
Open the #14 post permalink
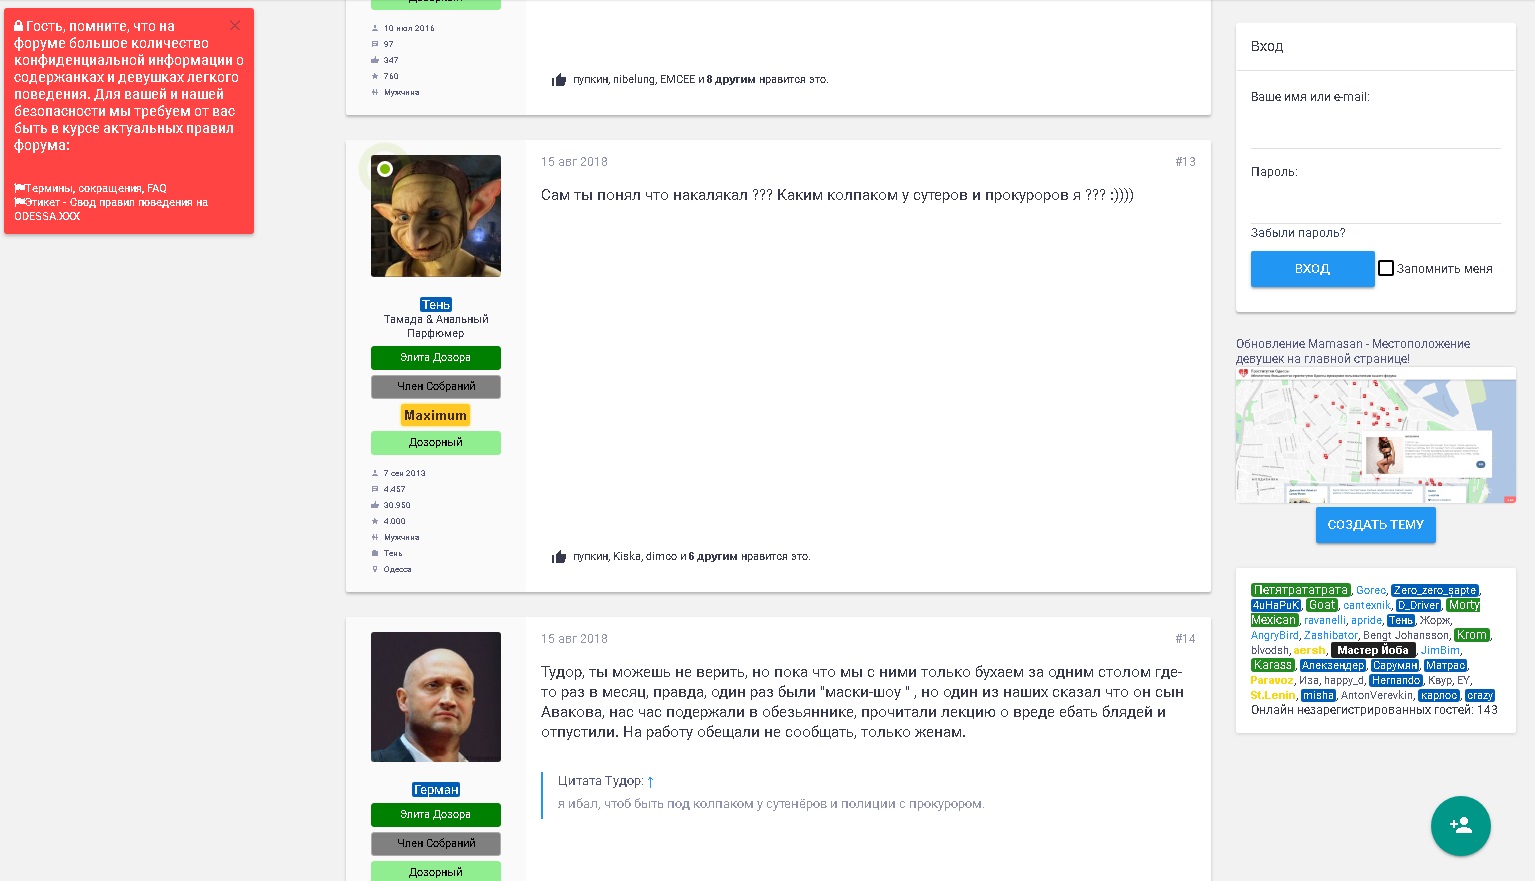click(1185, 639)
